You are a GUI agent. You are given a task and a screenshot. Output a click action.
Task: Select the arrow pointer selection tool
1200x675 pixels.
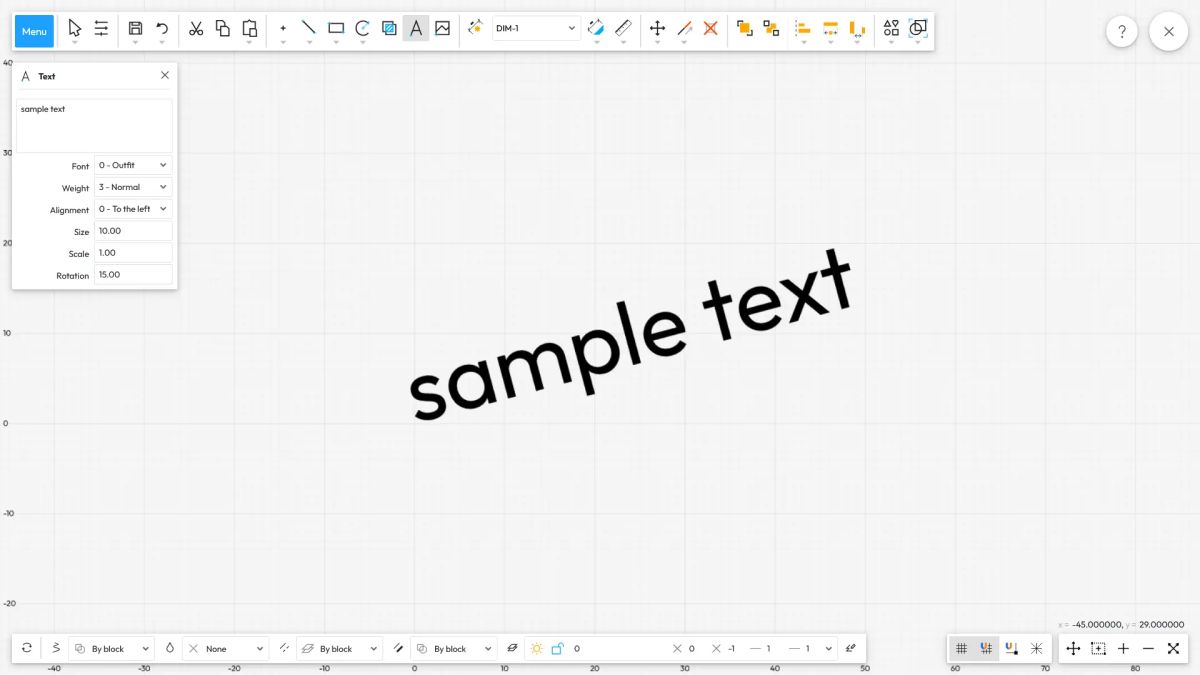click(75, 28)
